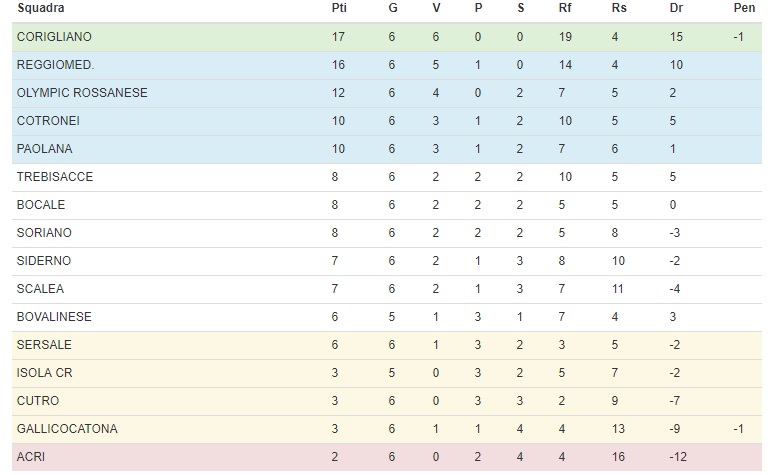
Task: Click the Pen penalty column header
Action: pos(744,8)
